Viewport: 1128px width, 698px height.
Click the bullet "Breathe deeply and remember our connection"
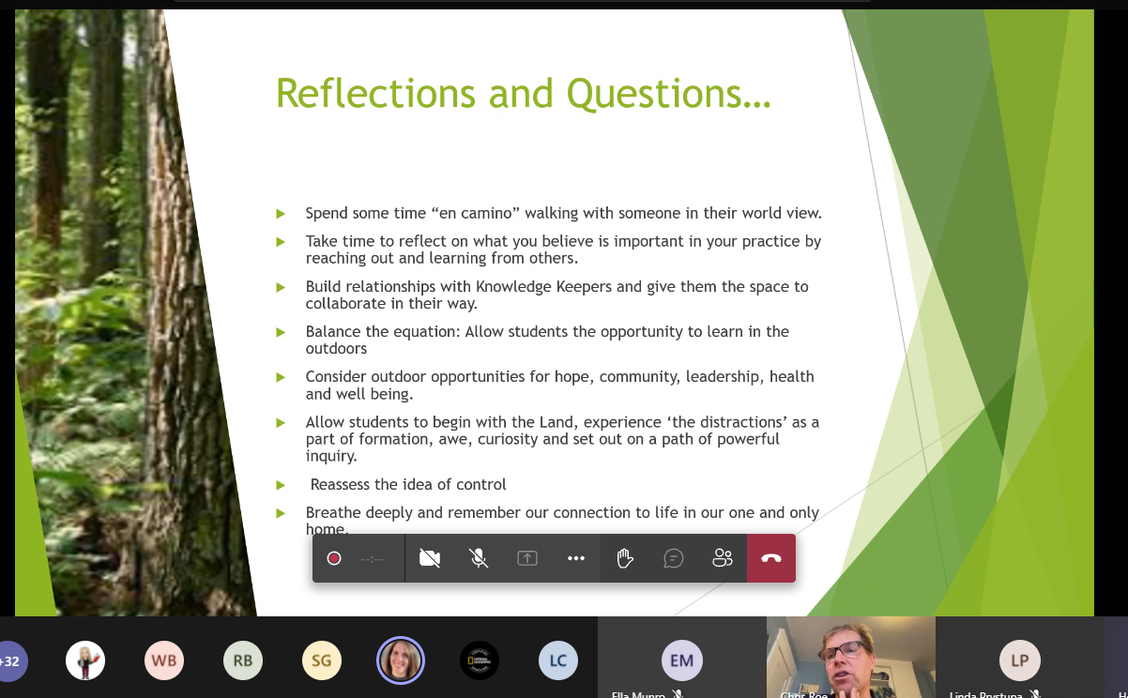pos(563,520)
